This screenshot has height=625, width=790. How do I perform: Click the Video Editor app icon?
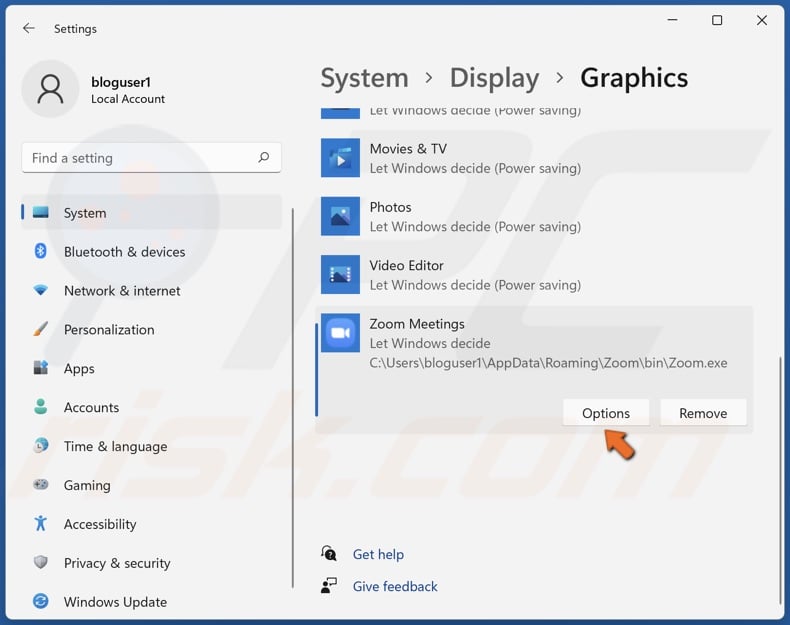click(340, 274)
